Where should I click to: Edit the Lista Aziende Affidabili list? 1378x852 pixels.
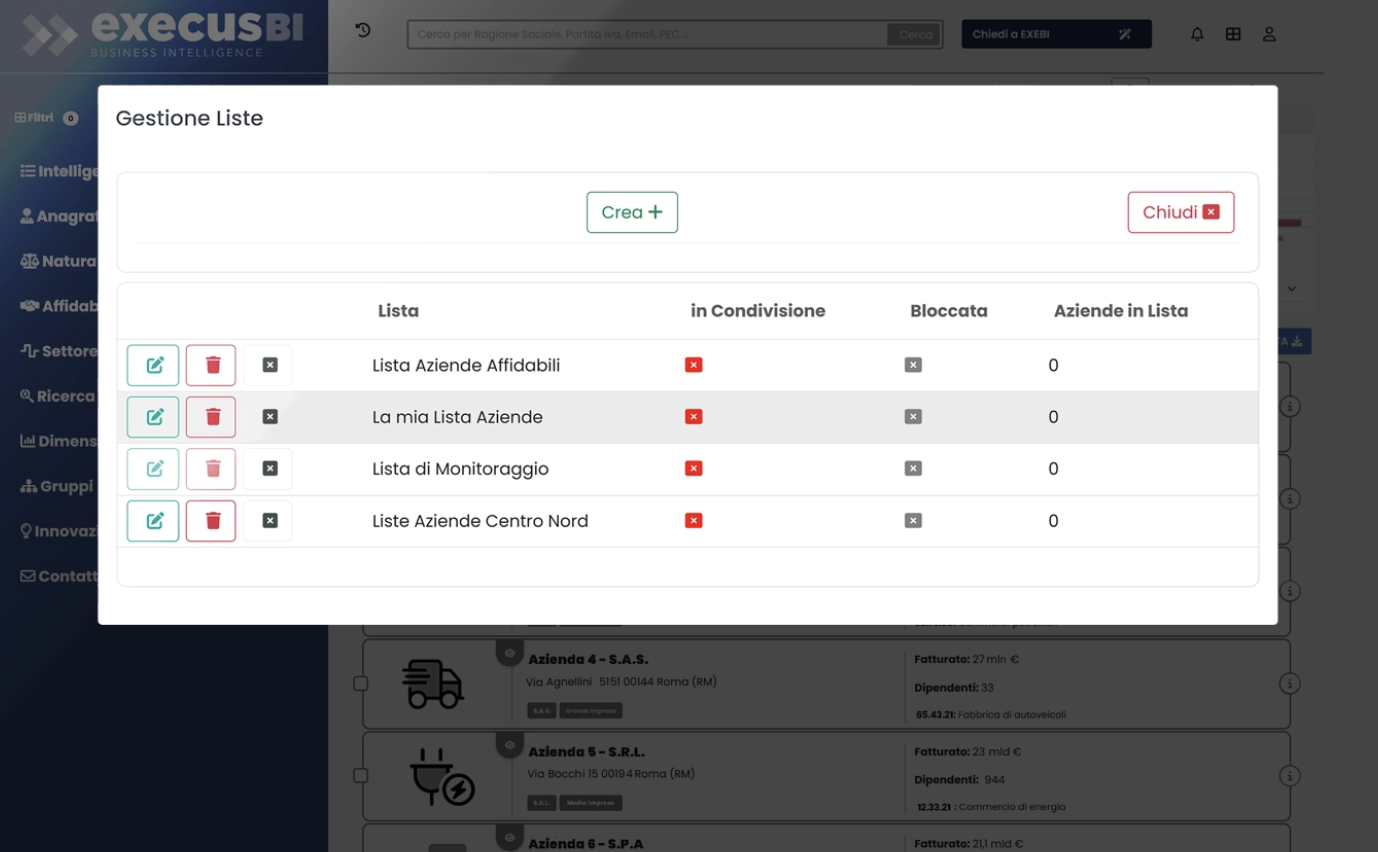tap(152, 365)
